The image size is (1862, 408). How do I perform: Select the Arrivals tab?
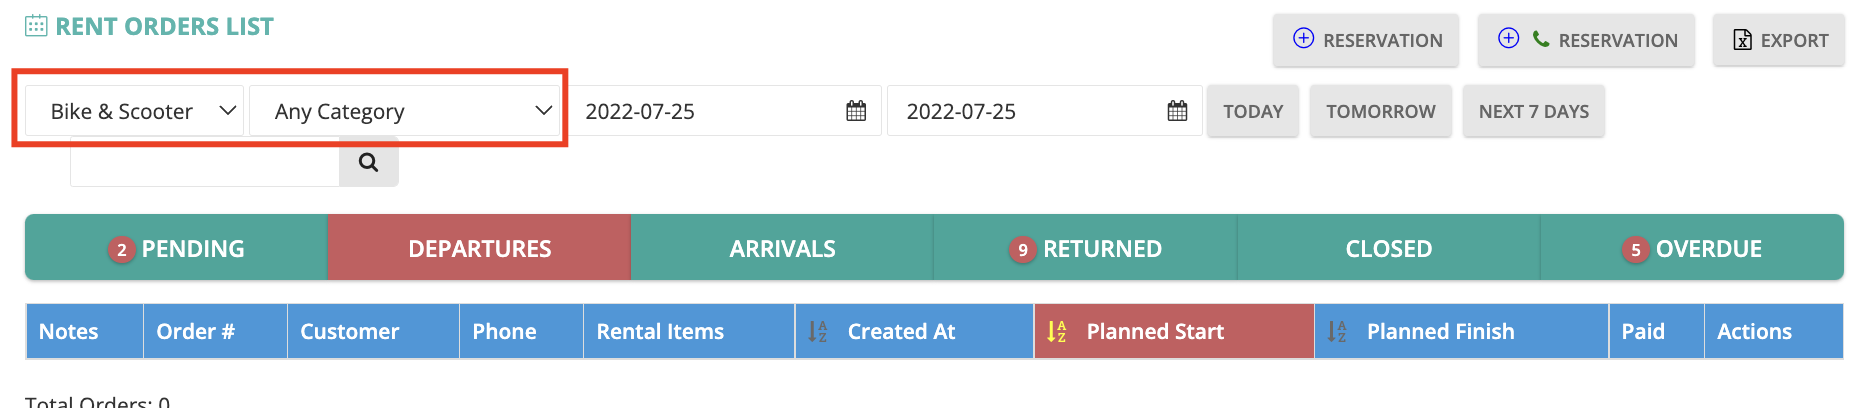pos(782,248)
